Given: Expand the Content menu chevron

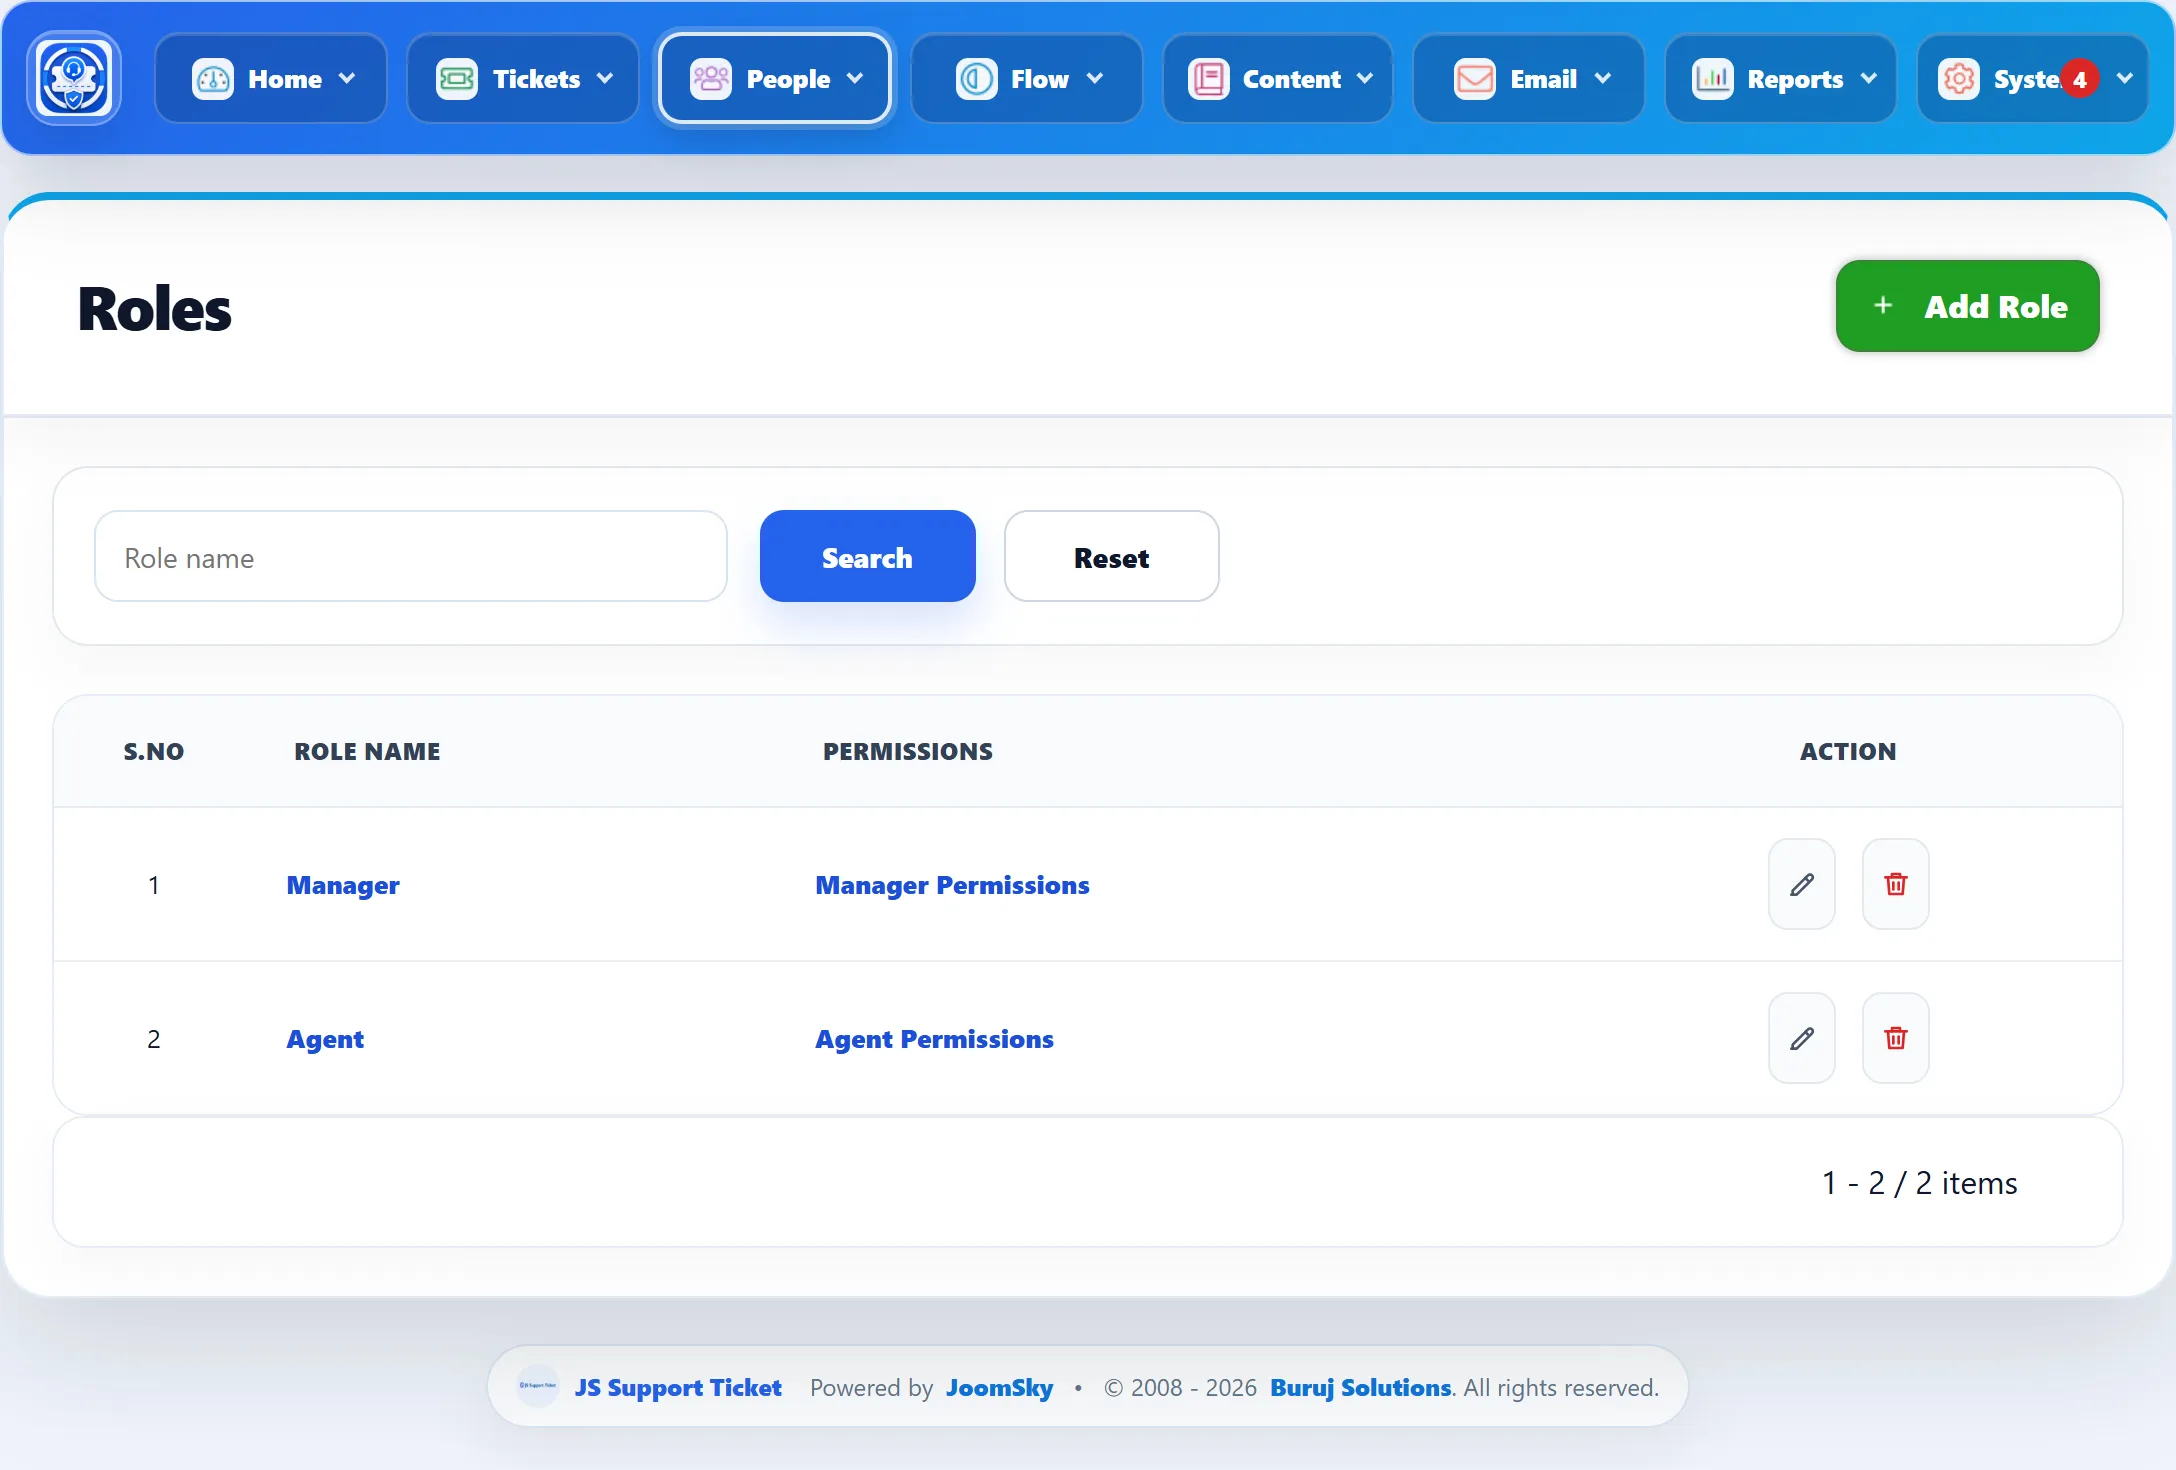Looking at the screenshot, I should [1365, 78].
